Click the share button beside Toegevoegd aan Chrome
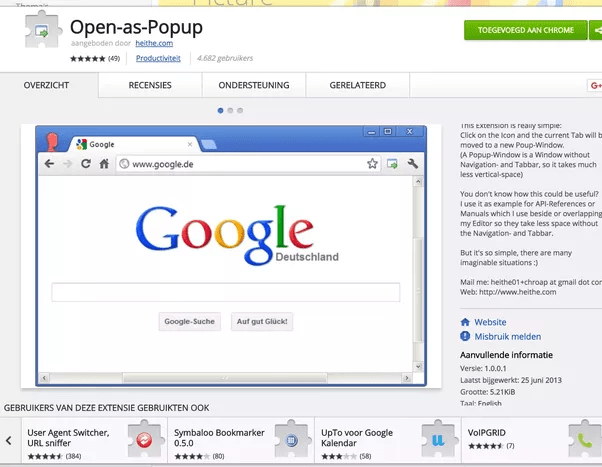The image size is (602, 467). [596, 30]
